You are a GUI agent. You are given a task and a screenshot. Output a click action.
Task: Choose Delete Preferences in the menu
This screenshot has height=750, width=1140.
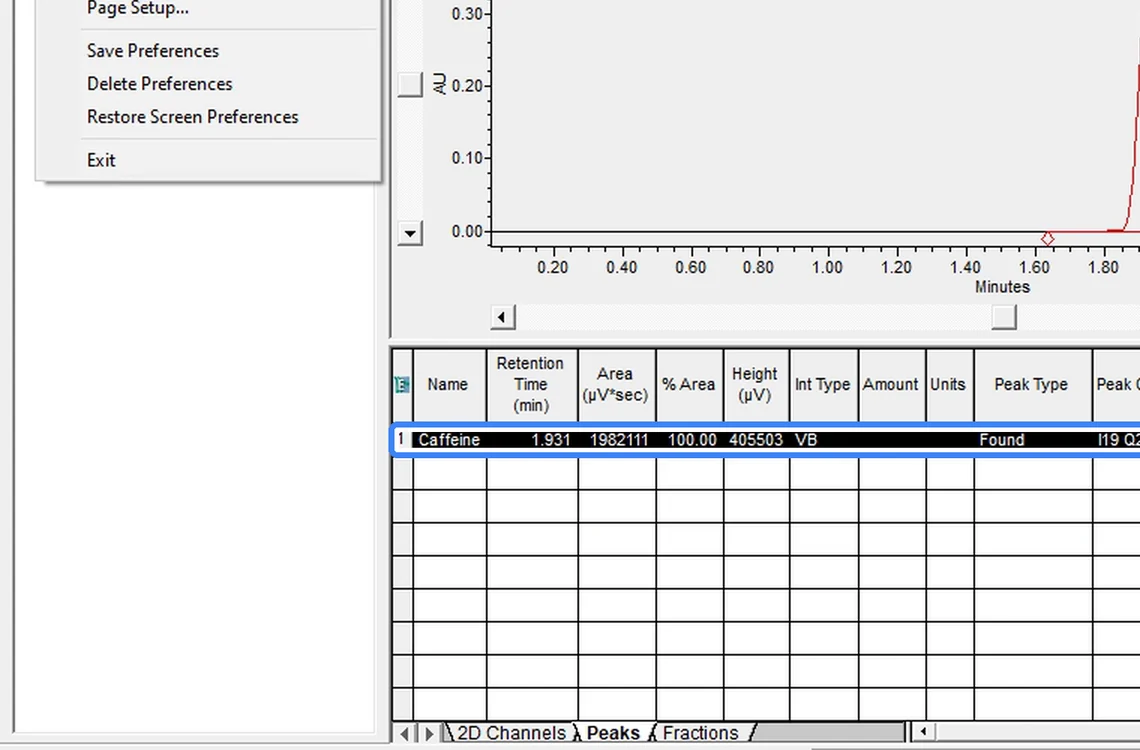[159, 84]
